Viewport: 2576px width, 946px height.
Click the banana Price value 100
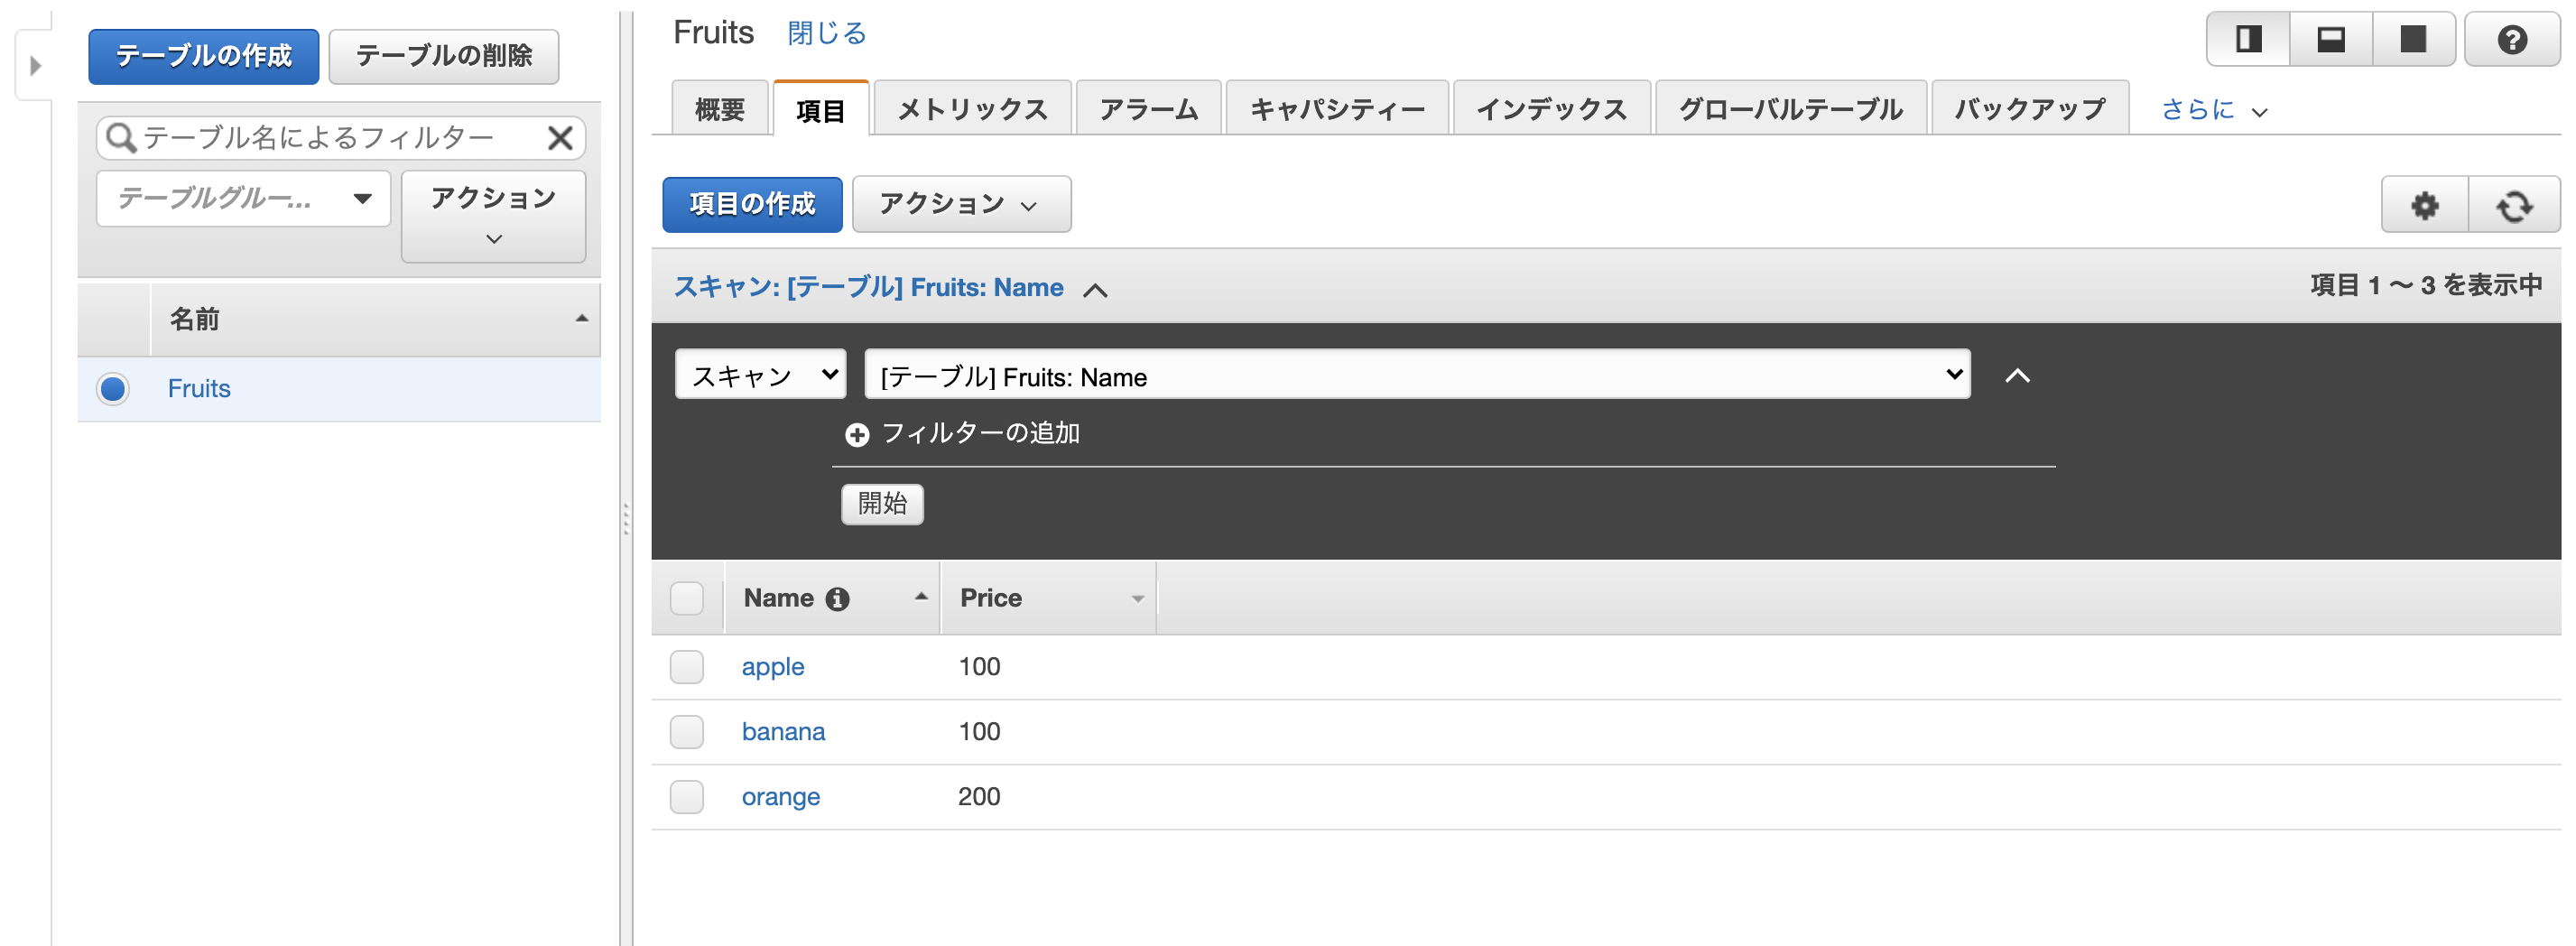979,731
